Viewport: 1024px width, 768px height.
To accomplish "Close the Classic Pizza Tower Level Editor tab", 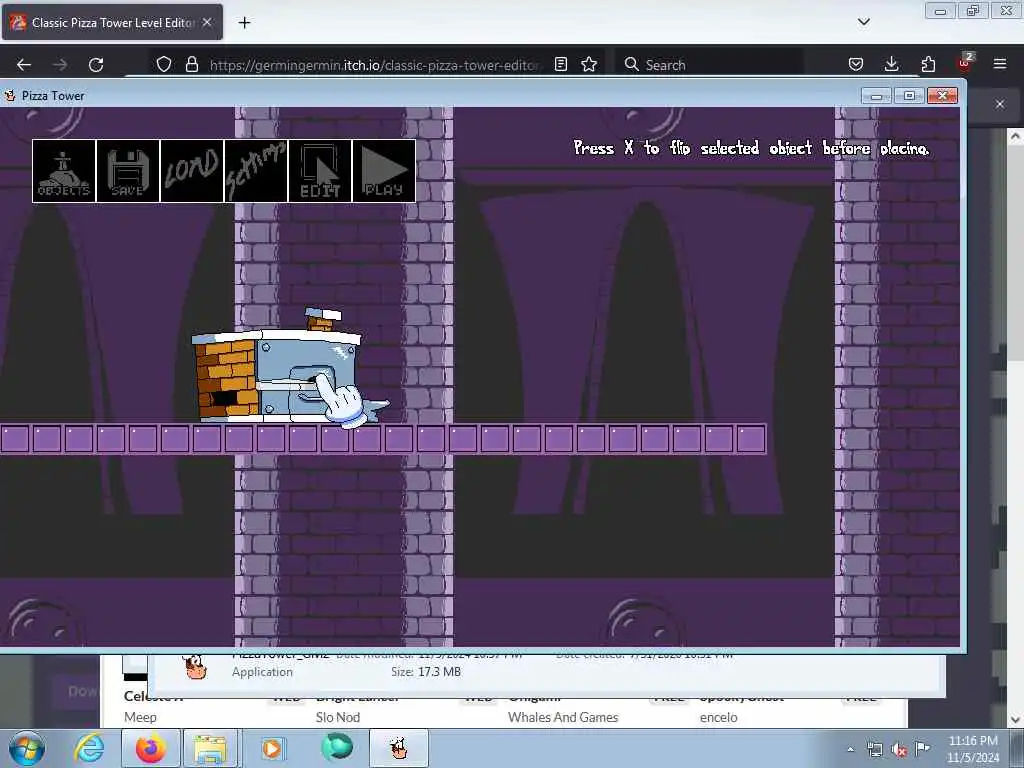I will [x=207, y=22].
